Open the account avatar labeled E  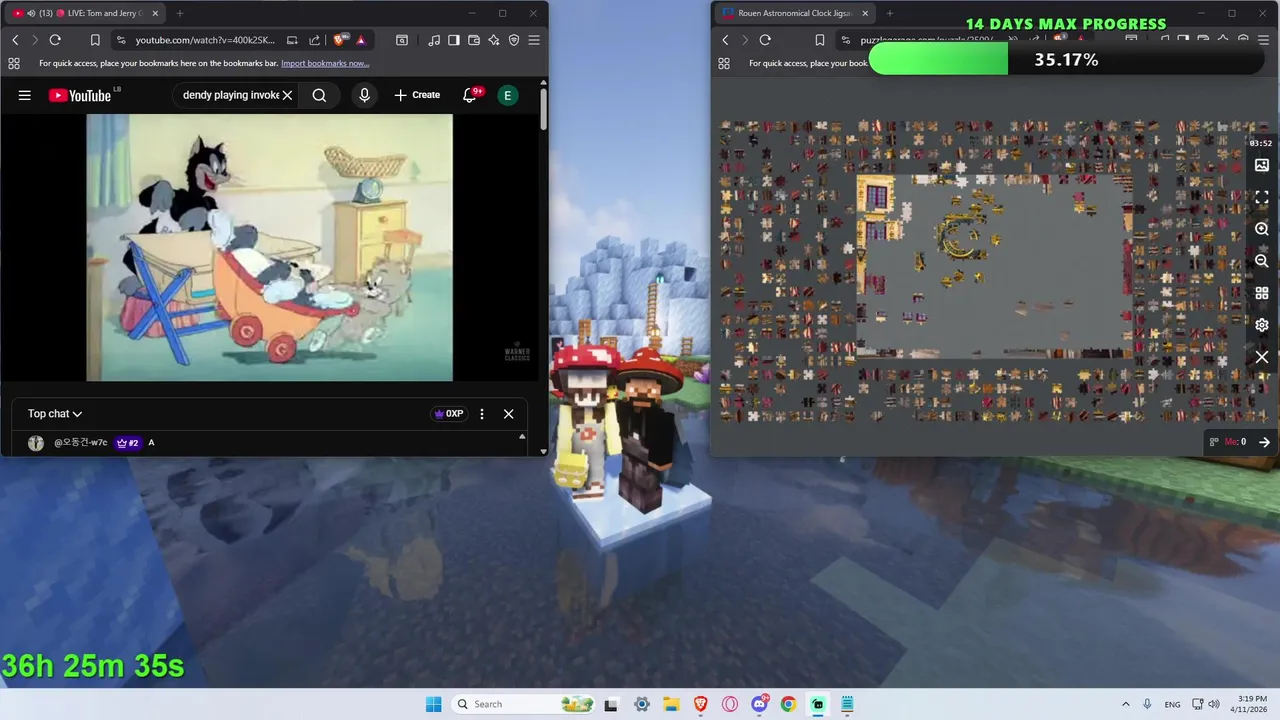click(x=507, y=95)
